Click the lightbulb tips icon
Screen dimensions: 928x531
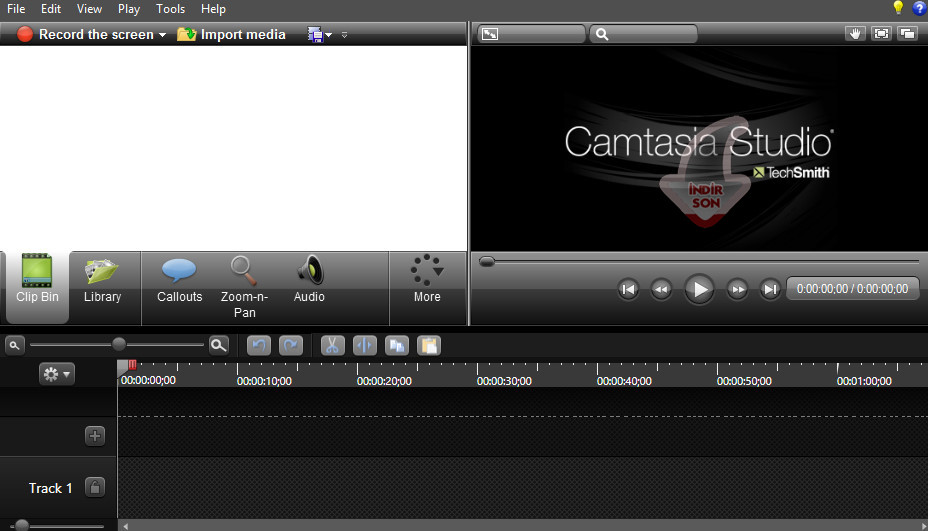click(898, 8)
